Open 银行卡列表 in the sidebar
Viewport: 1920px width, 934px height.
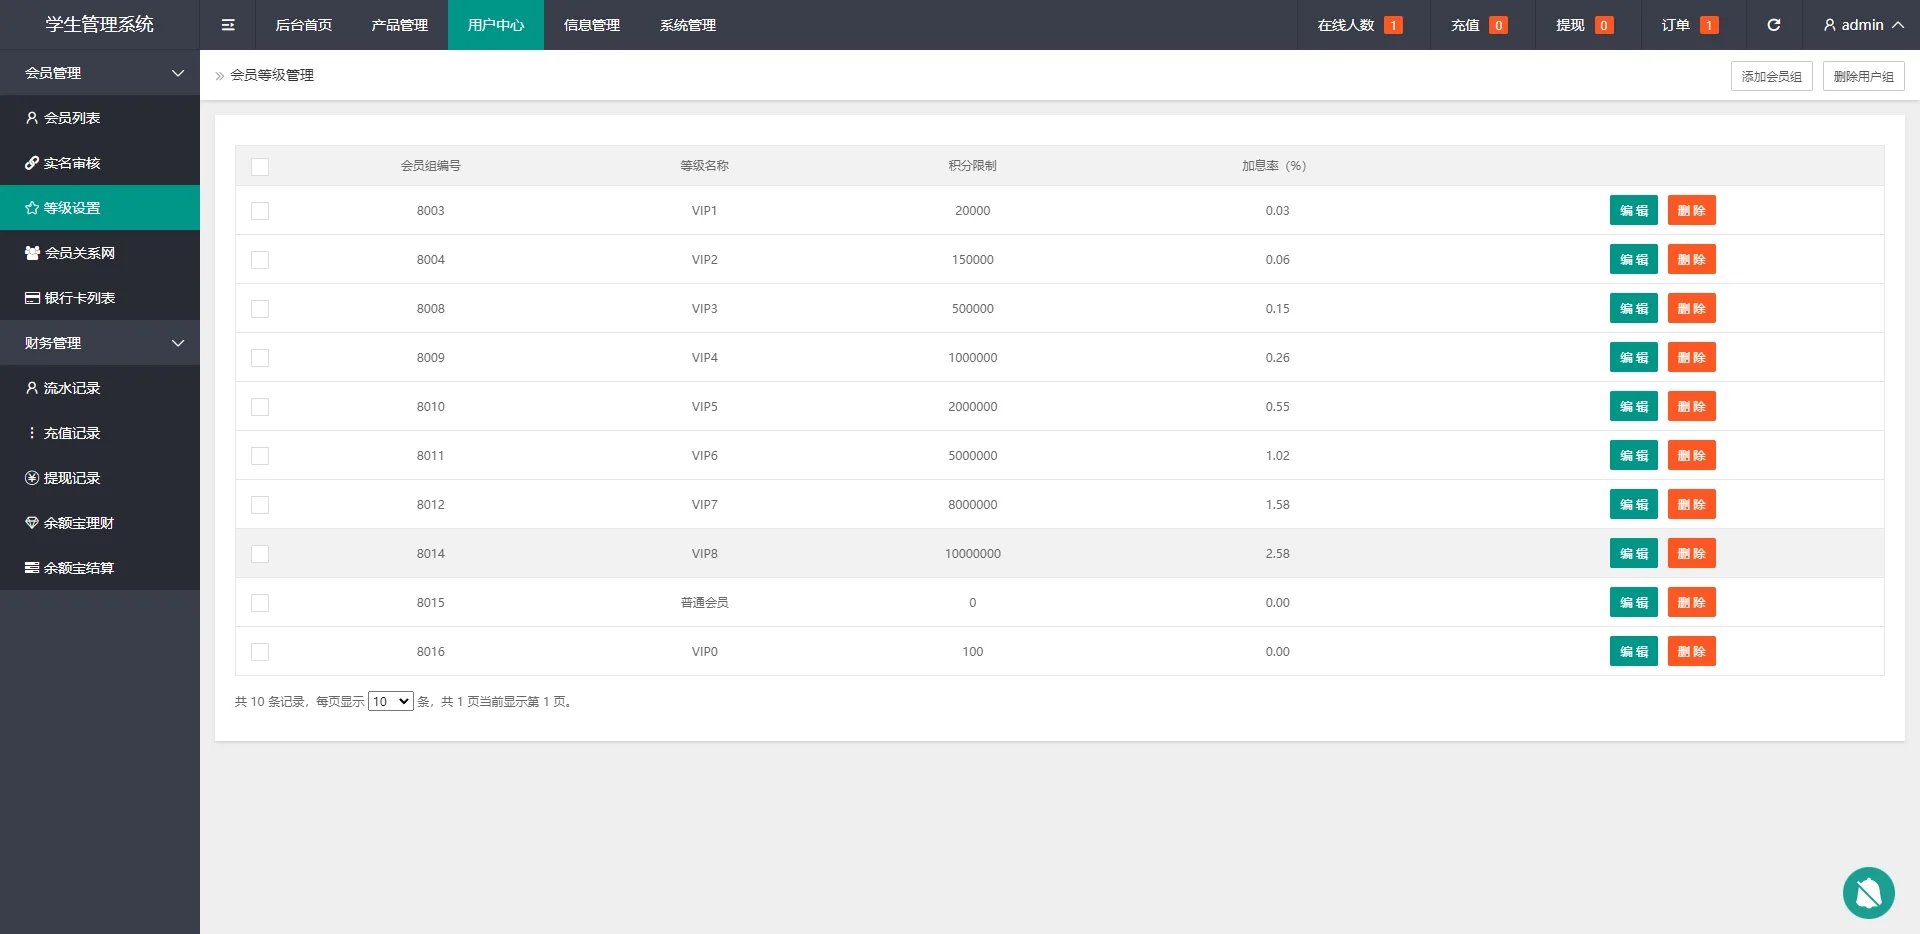tap(79, 298)
